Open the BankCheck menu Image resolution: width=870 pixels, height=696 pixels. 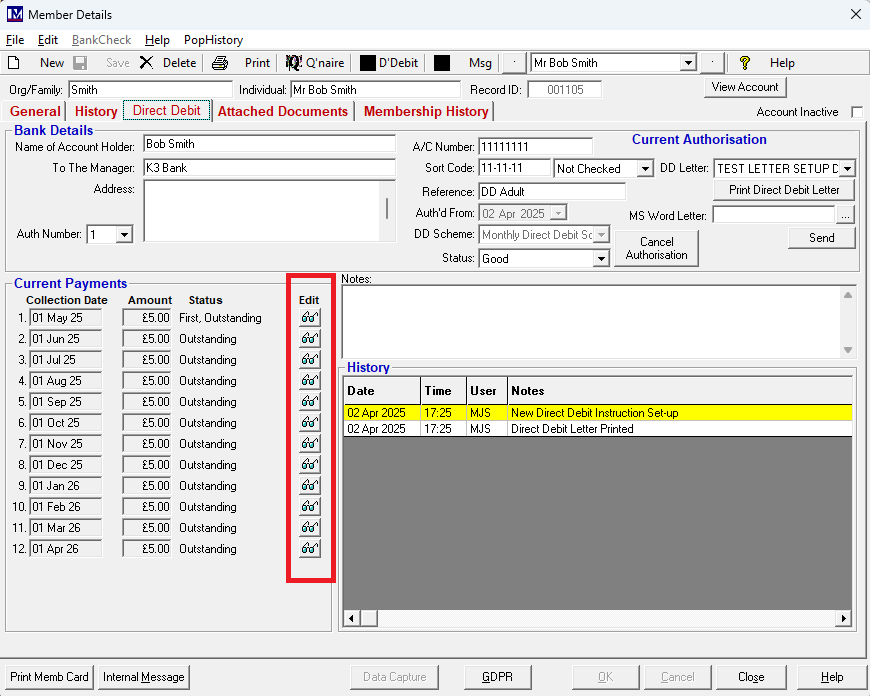(x=101, y=40)
